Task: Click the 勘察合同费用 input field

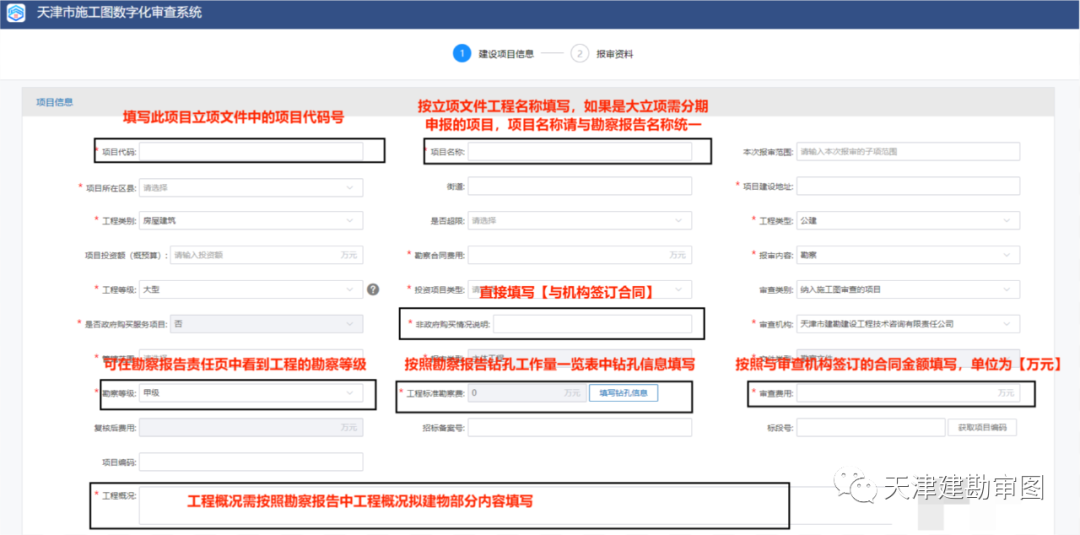Action: tap(580, 255)
